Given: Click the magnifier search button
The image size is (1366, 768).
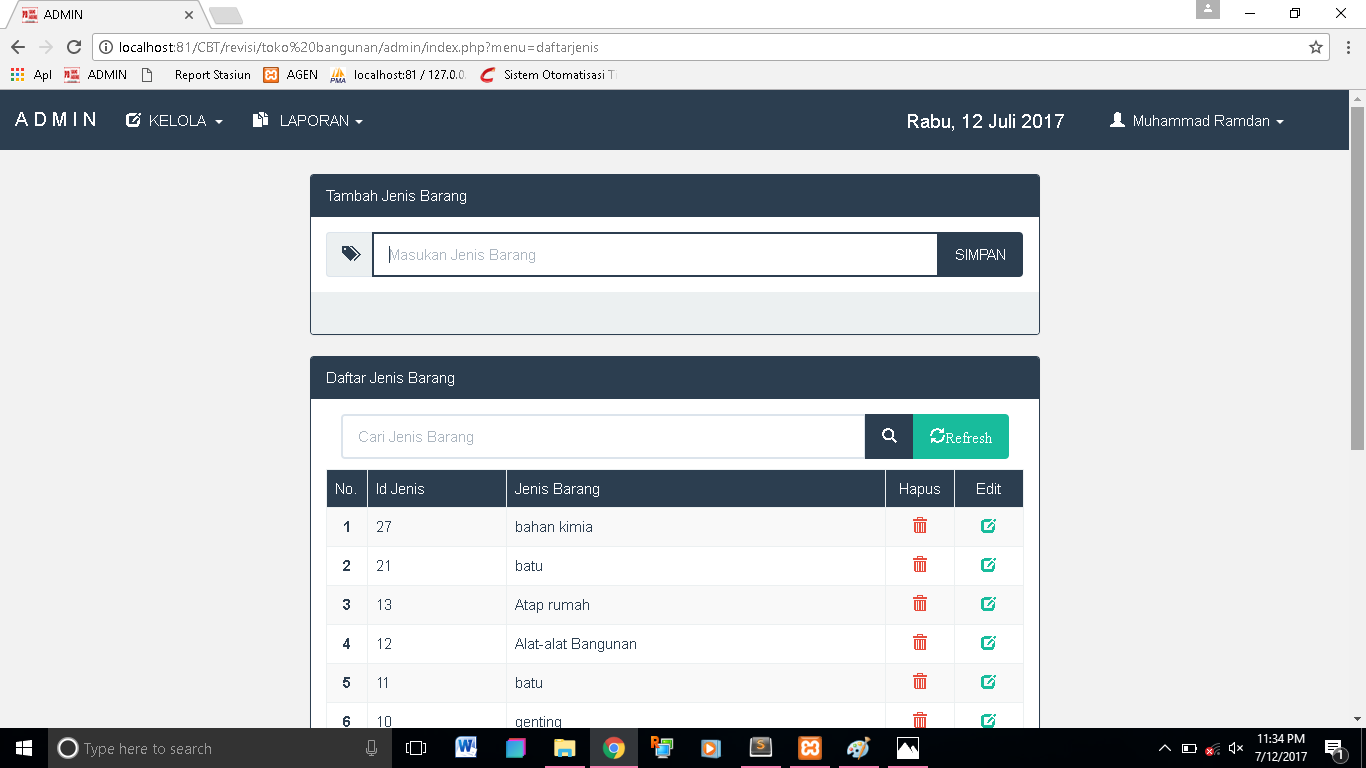Looking at the screenshot, I should click(x=889, y=437).
